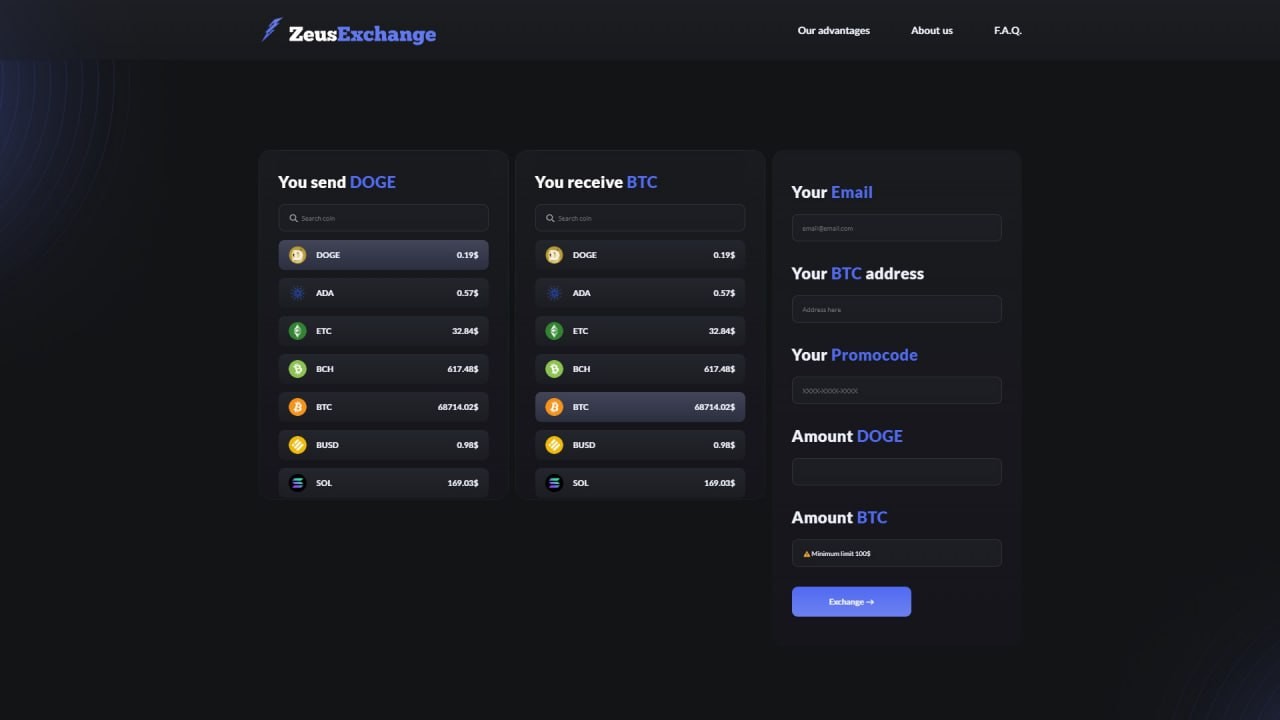Select the SOL coin icon in You receive
This screenshot has height=720, width=1280.
554,483
